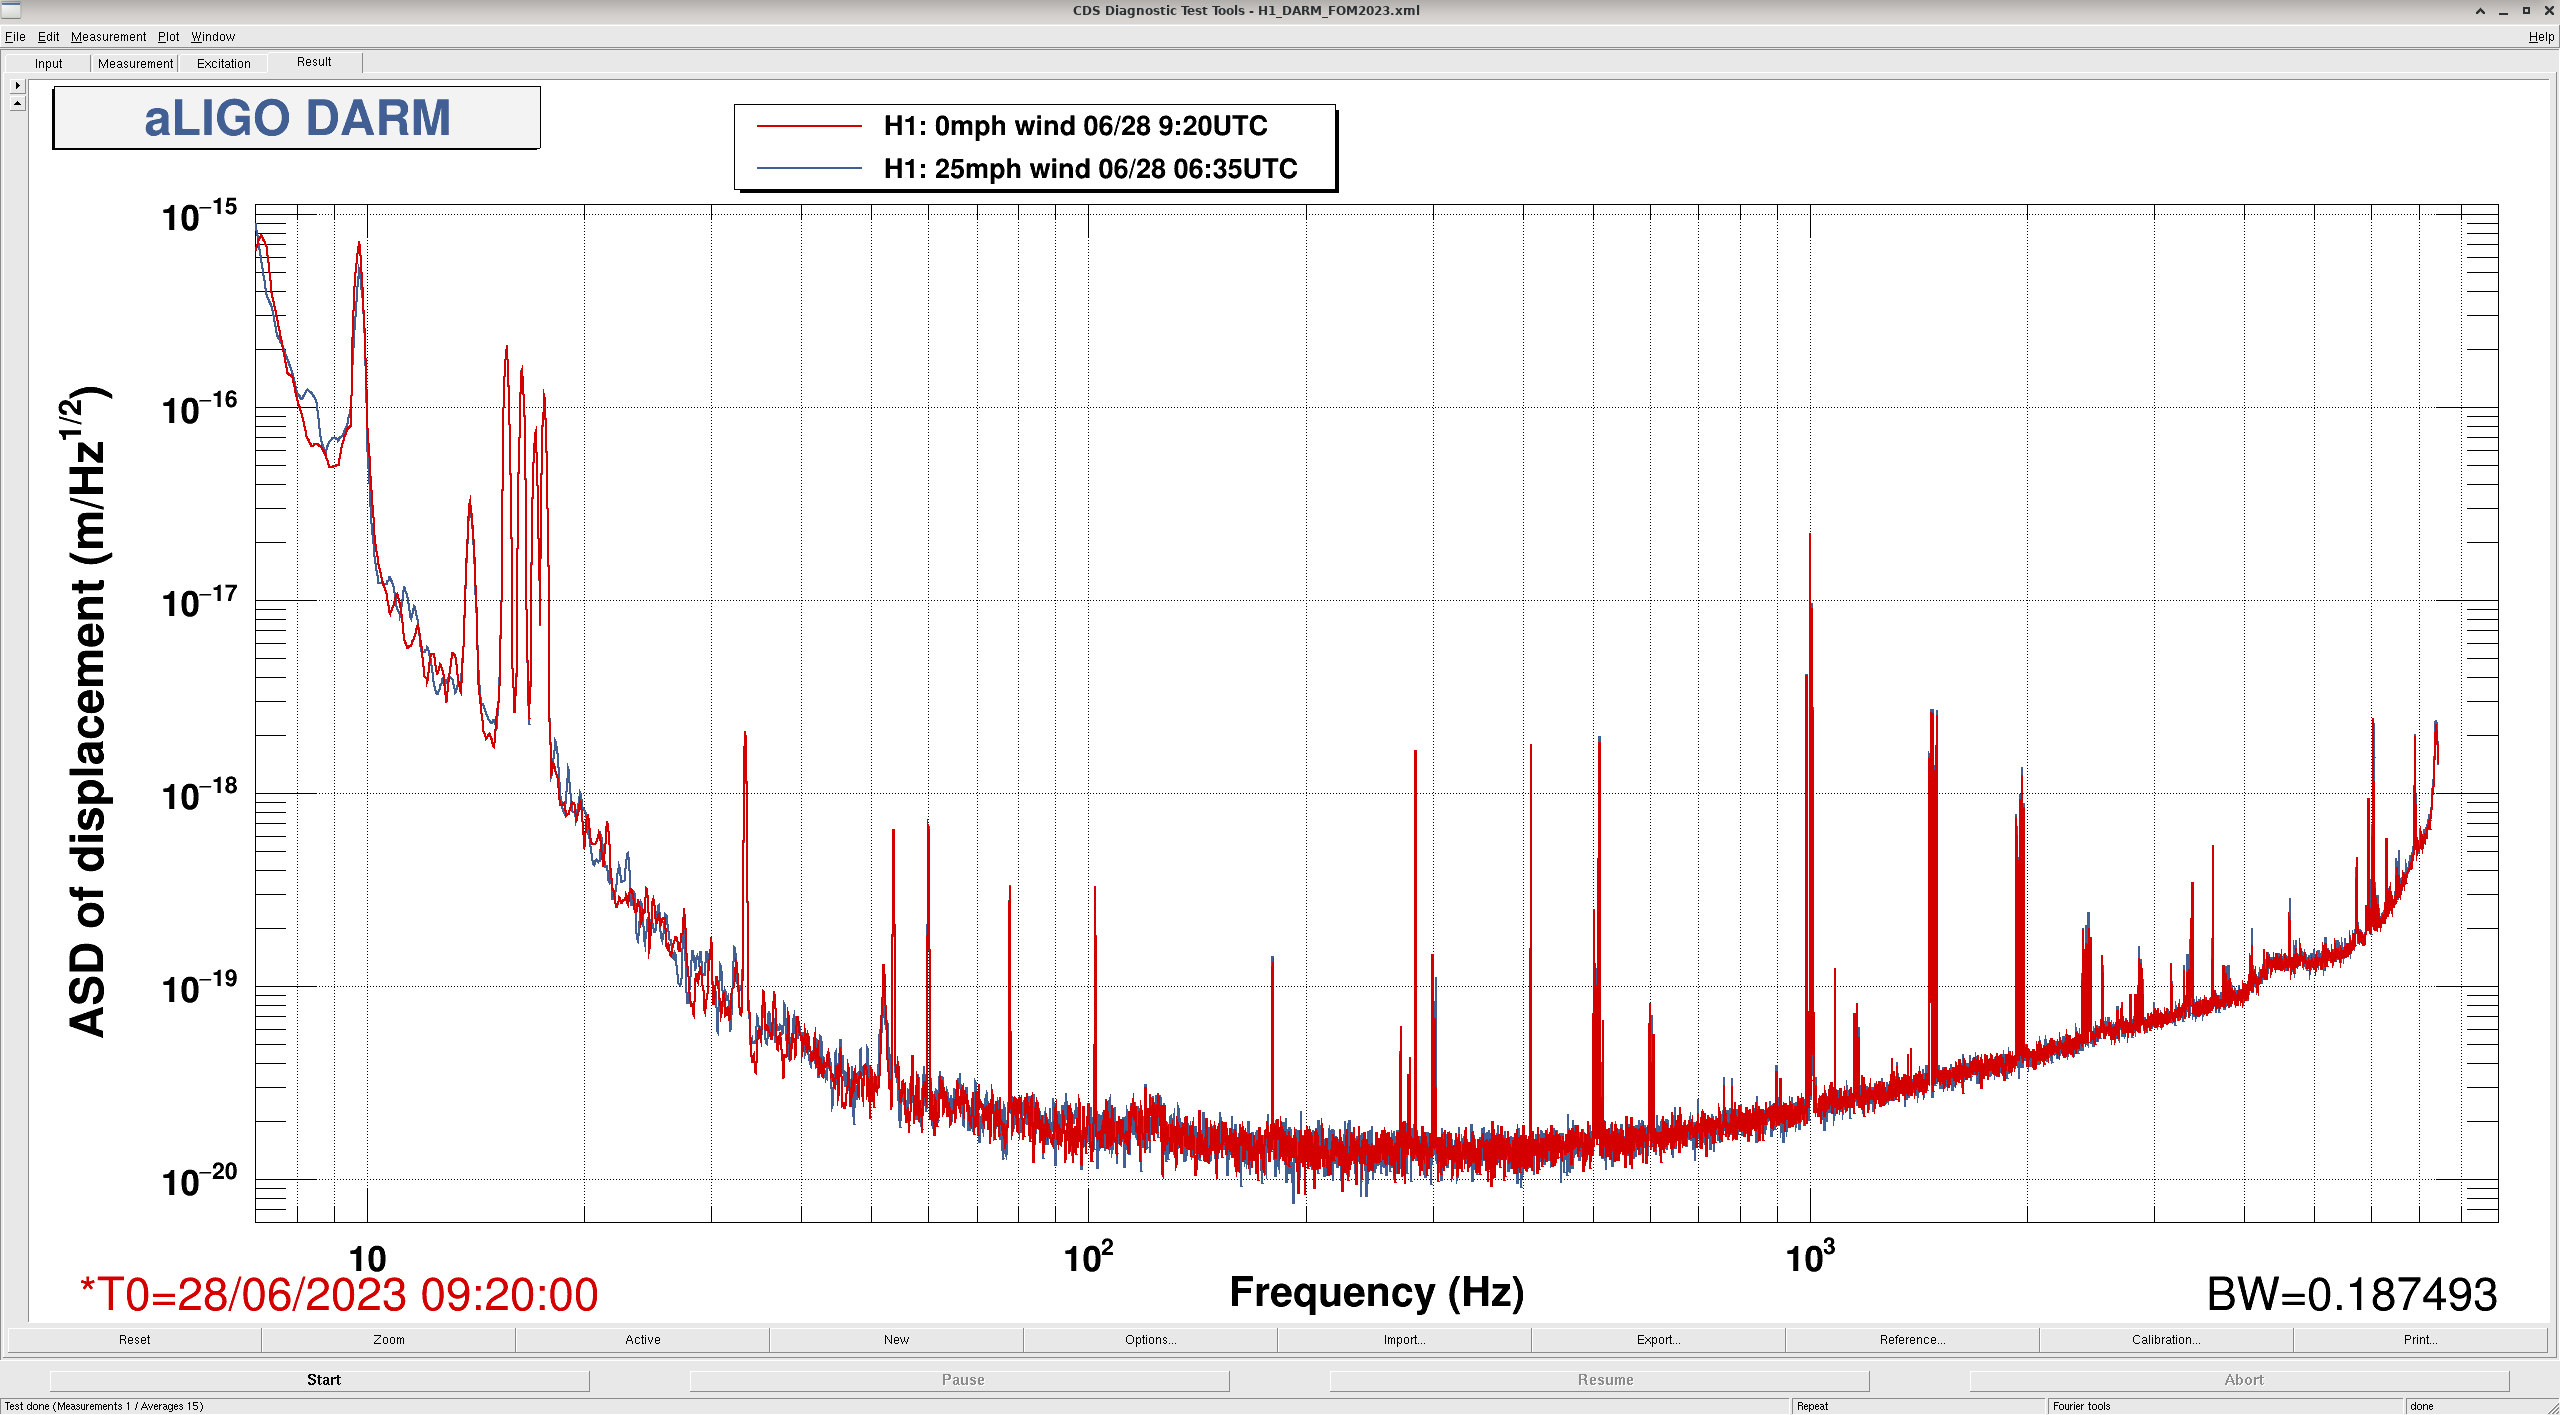Click the red 0mph wind legend line
The width and height of the screenshot is (2560, 1415).
pyautogui.click(x=809, y=126)
